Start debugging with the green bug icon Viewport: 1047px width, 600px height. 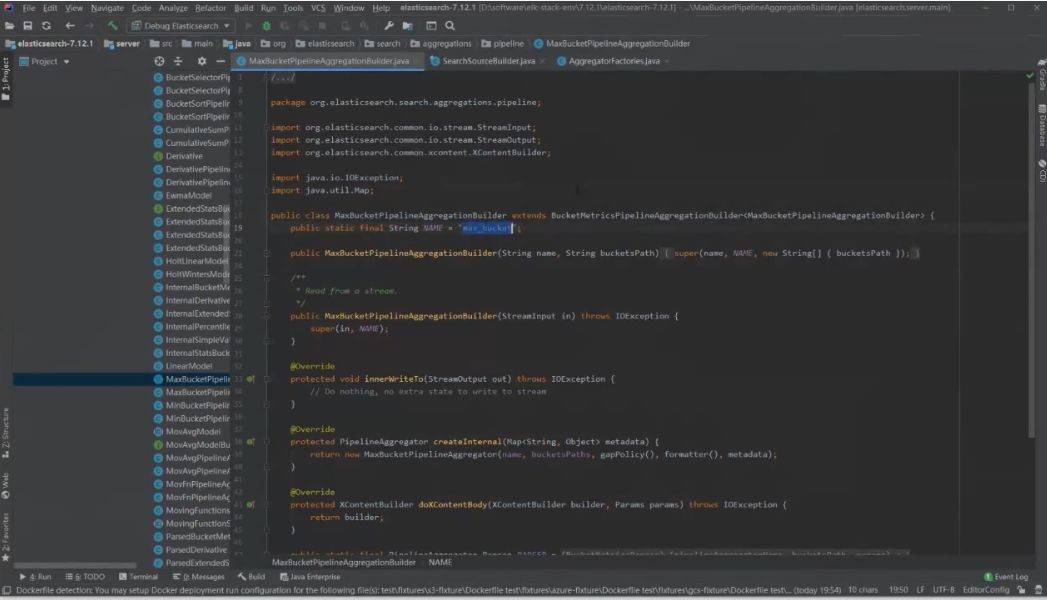pyautogui.click(x=266, y=25)
